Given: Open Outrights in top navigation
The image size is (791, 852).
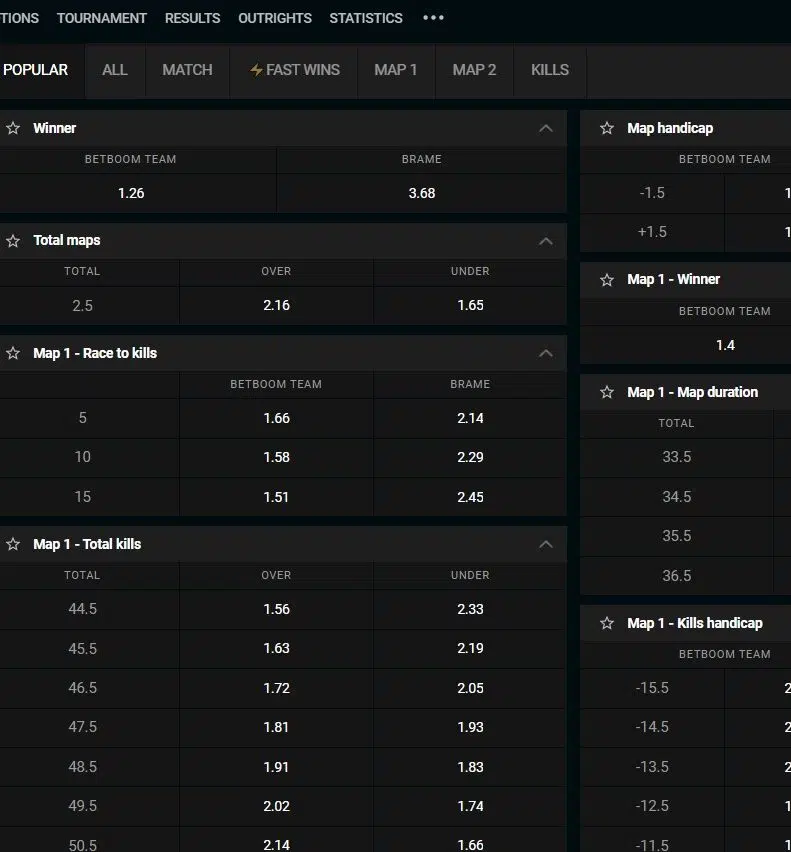Looking at the screenshot, I should (x=275, y=18).
